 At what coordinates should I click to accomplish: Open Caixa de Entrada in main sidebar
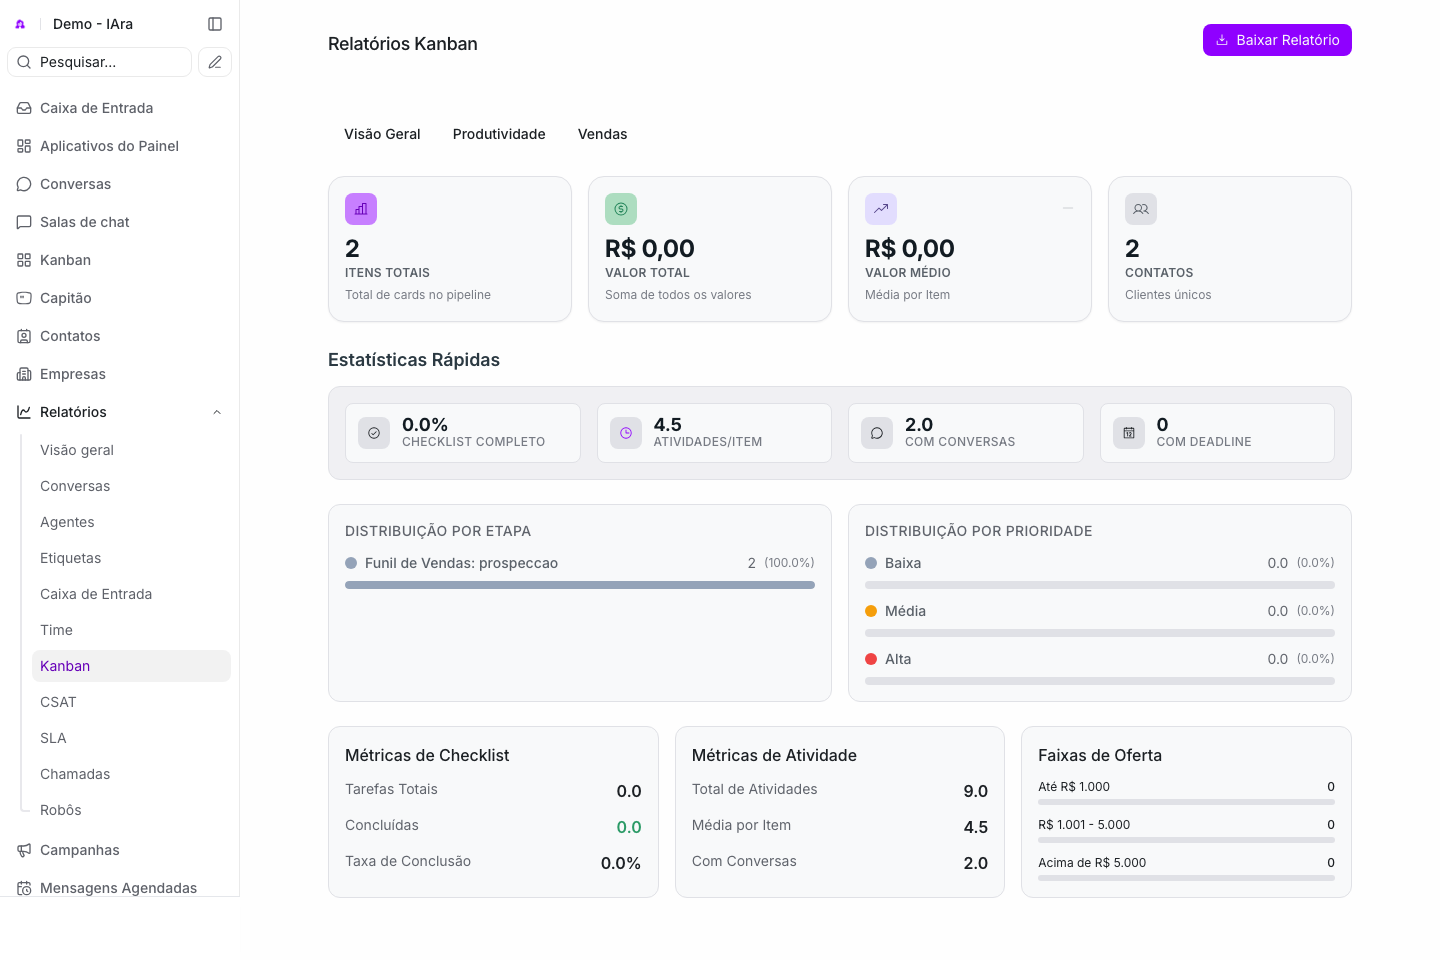tap(120, 108)
